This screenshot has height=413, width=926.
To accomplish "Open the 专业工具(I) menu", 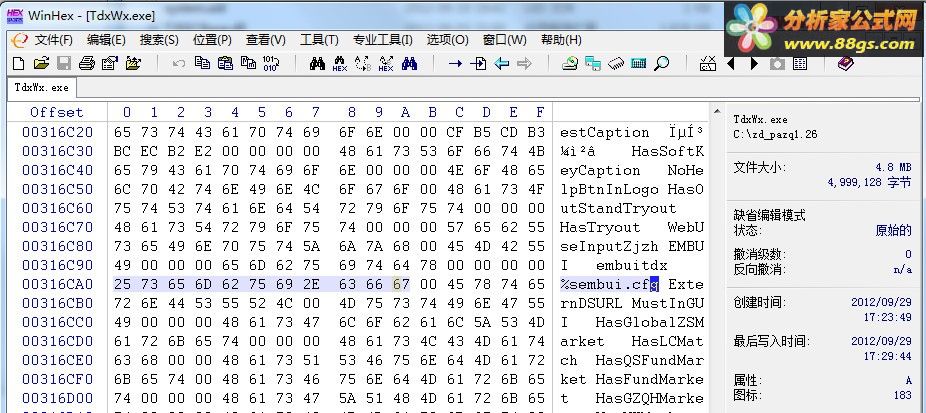I will click(383, 40).
